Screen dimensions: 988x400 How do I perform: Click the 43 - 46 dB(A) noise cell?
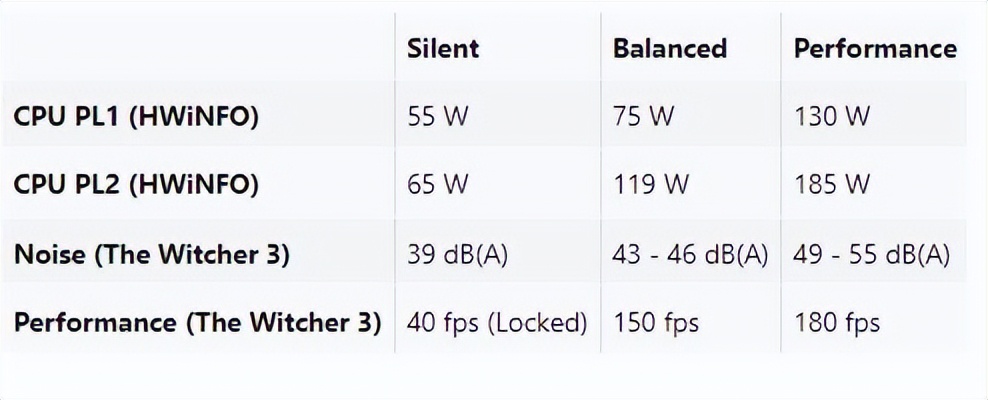coord(690,254)
